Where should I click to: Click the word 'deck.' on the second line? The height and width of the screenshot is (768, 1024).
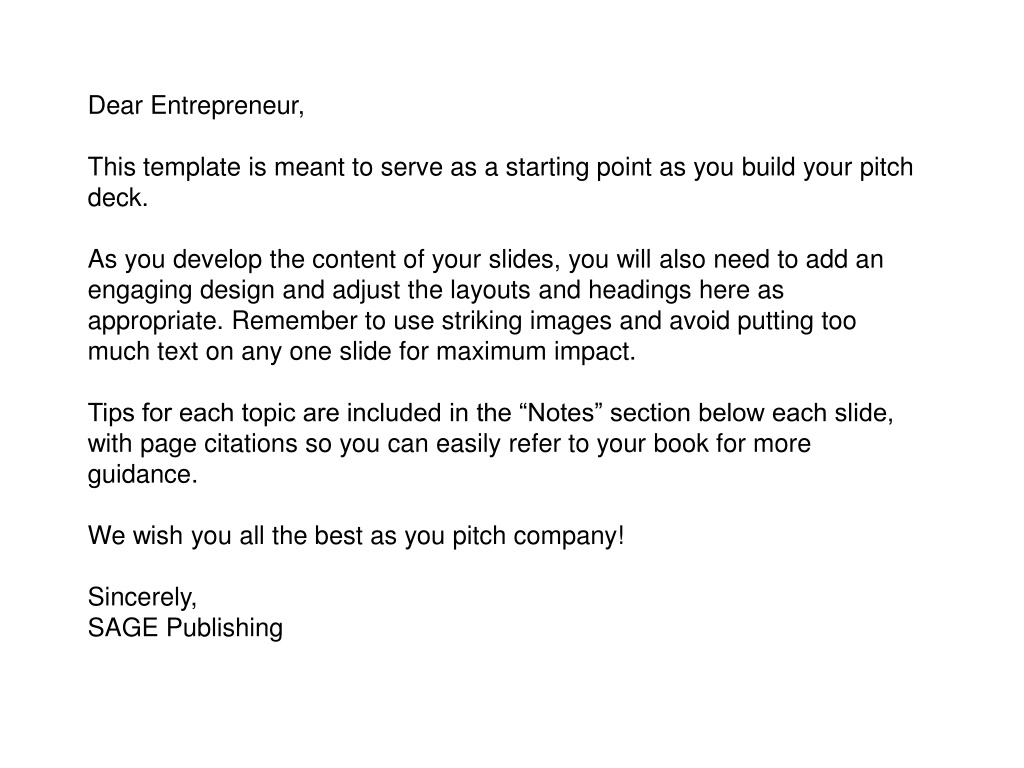[118, 198]
